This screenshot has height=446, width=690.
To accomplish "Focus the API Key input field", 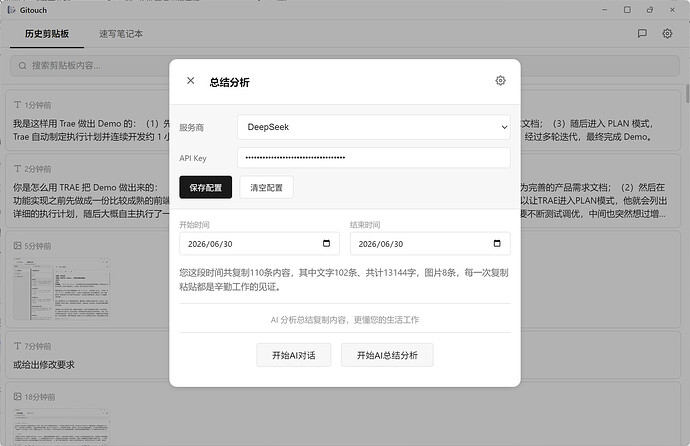I will (x=374, y=157).
